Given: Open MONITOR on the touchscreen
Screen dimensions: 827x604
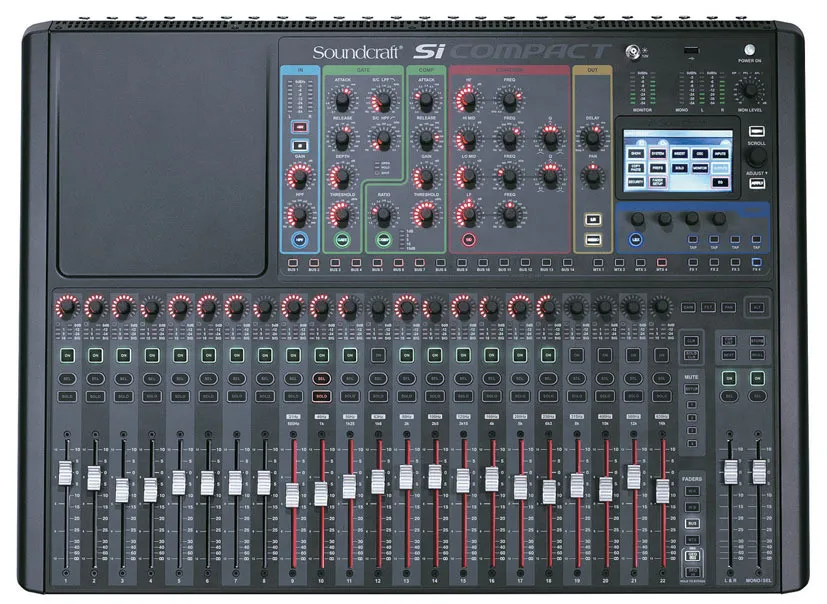Looking at the screenshot, I should 699,168.
